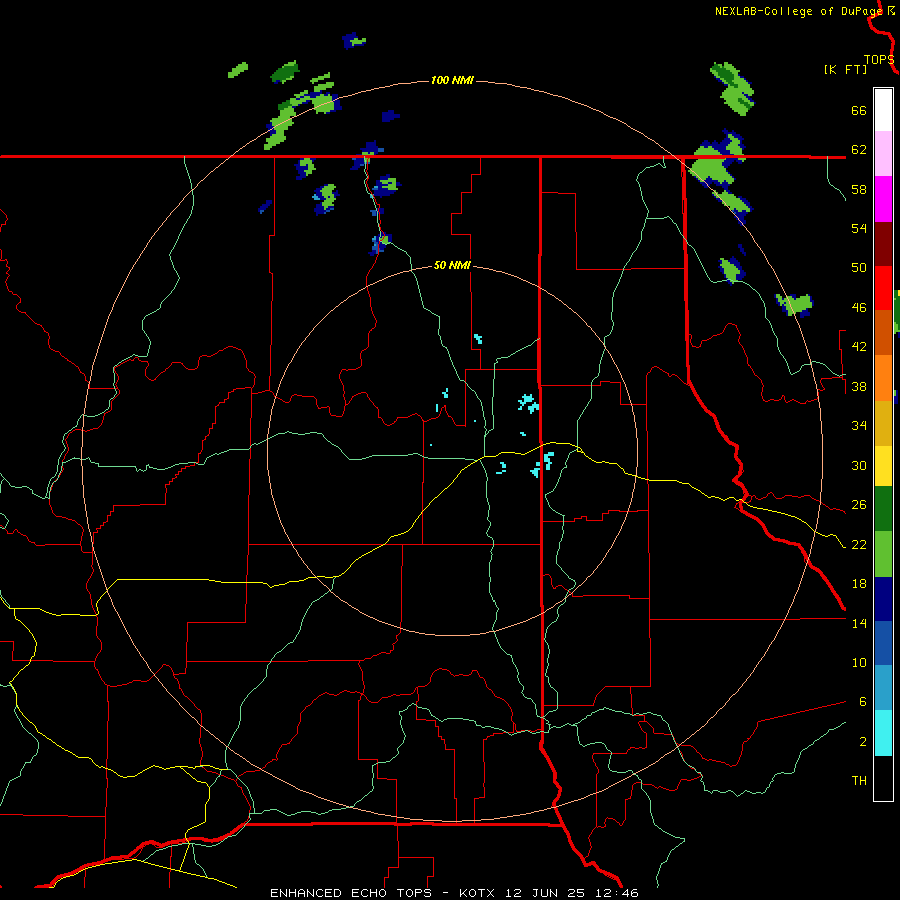Click the 38 legend value

pos(859,386)
